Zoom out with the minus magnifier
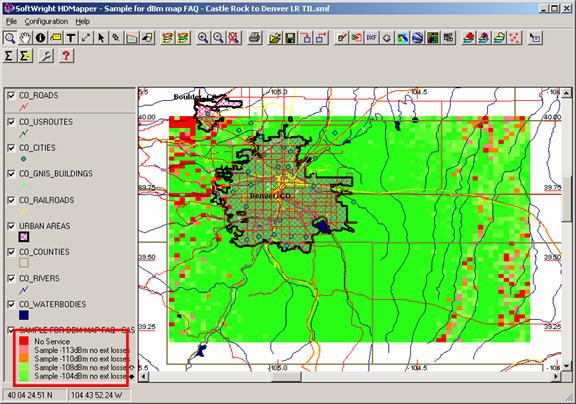This screenshot has height=404, width=576. (x=218, y=38)
